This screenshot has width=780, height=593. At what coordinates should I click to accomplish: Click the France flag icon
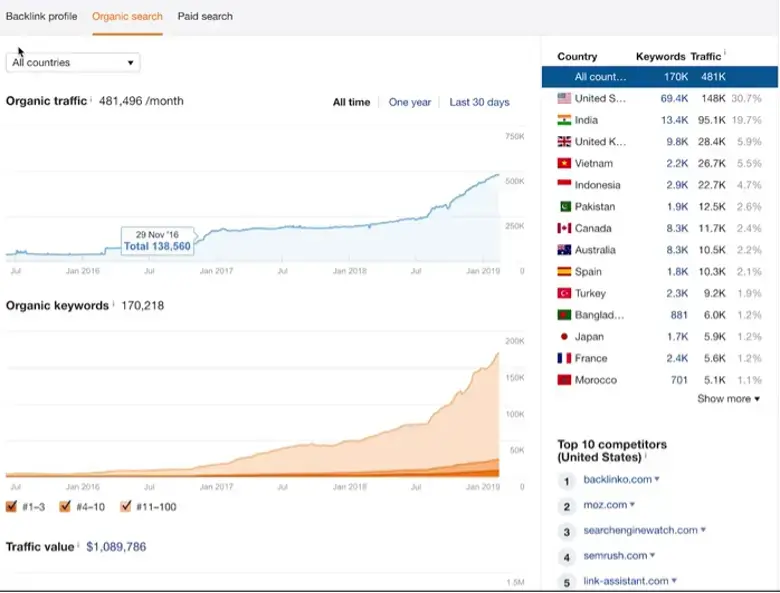click(x=564, y=358)
